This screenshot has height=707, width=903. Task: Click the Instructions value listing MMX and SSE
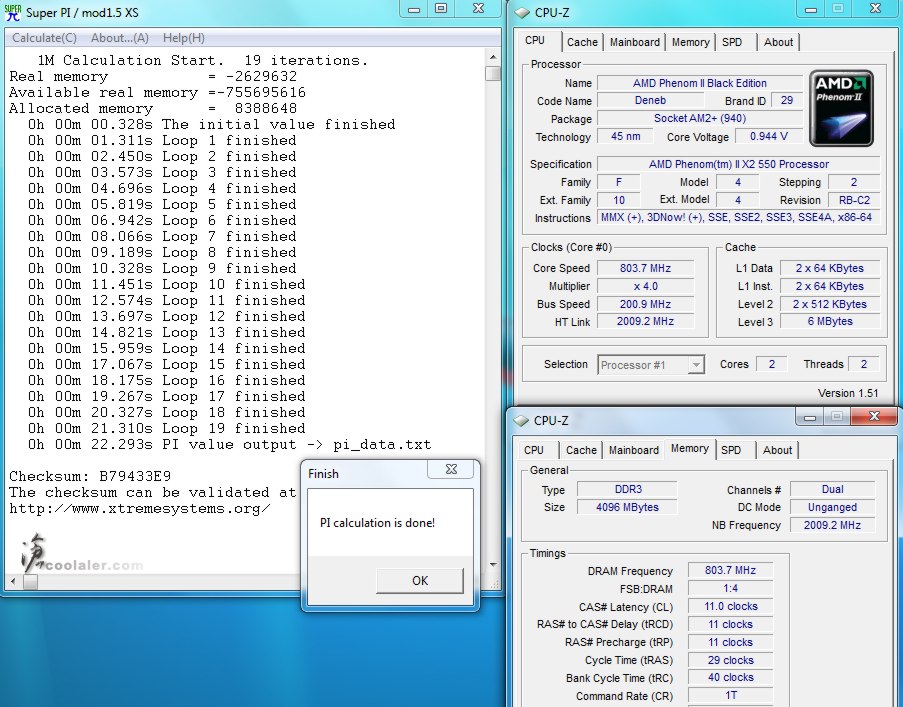(x=737, y=218)
